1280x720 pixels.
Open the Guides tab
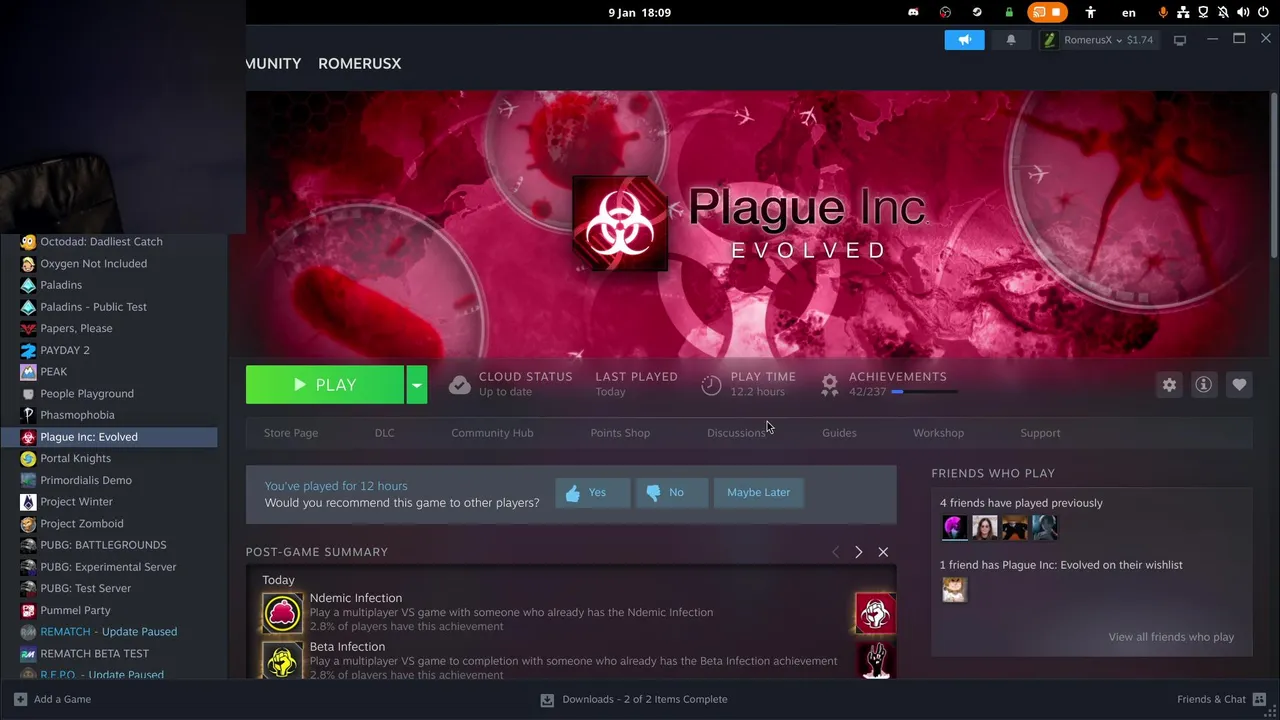839,433
